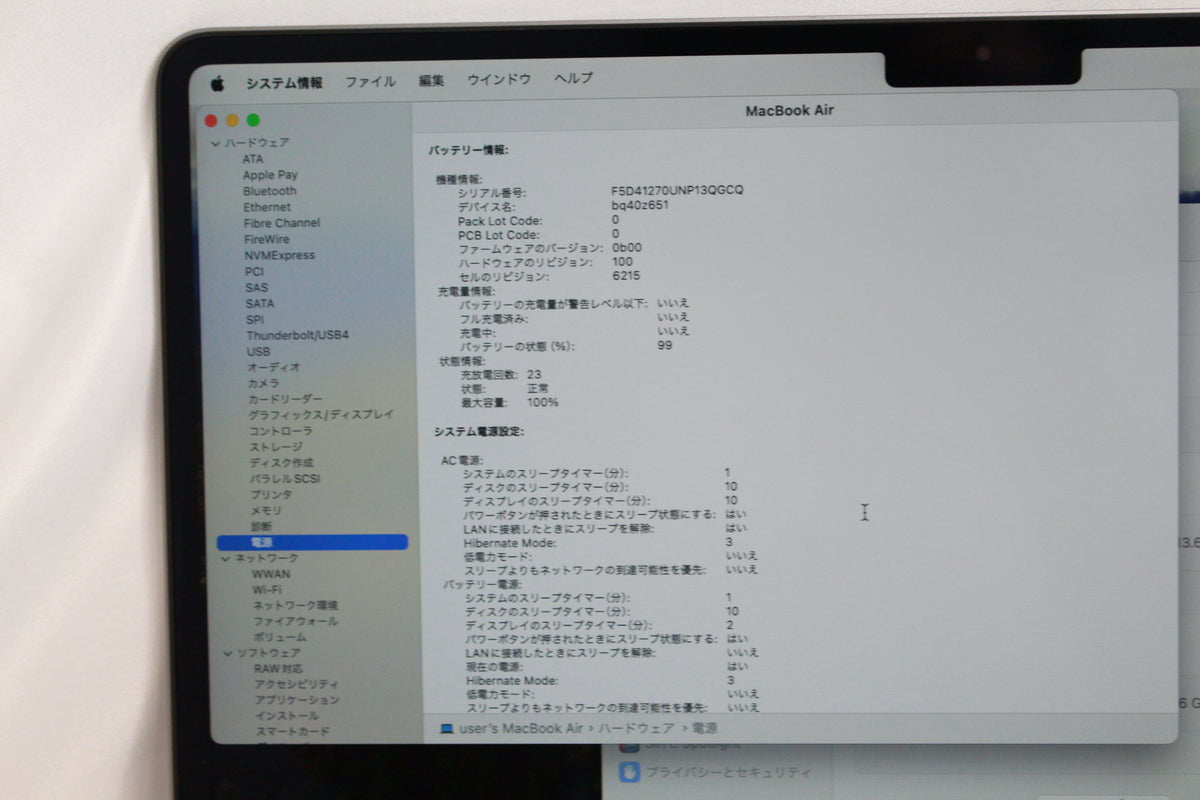Open the システム情報 menu
The height and width of the screenshot is (800, 1200).
[285, 83]
